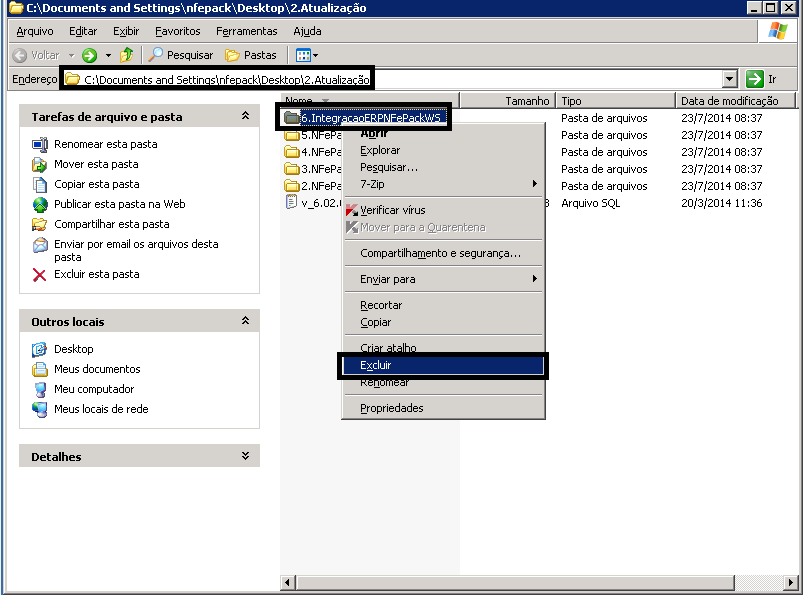Sort by Data de modificação column header
Image resolution: width=803 pixels, height=595 pixels.
[x=728, y=101]
